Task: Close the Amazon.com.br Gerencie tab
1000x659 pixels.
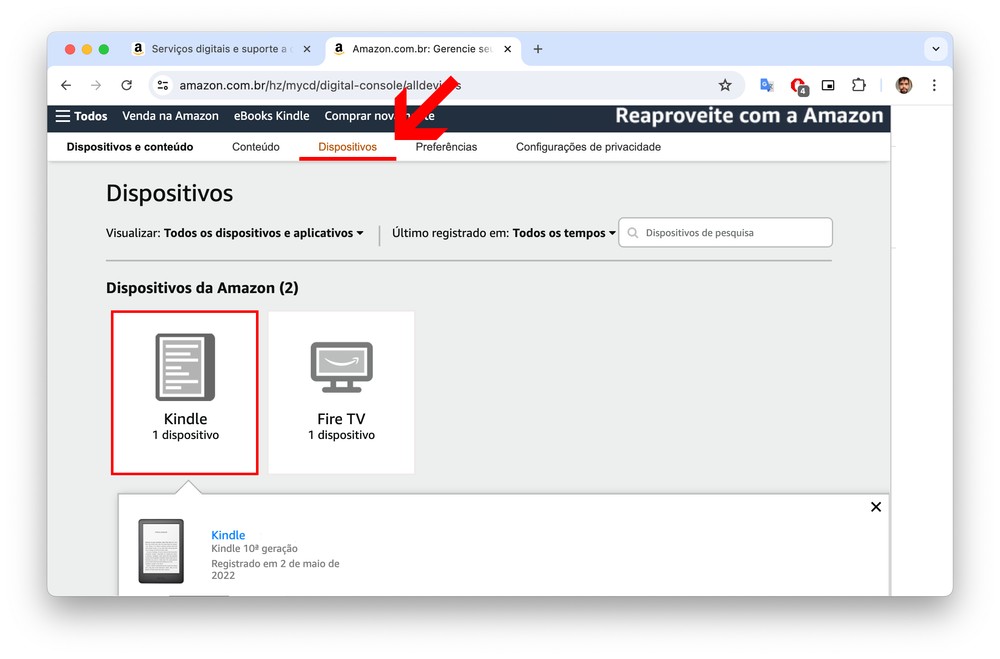Action: pyautogui.click(x=508, y=49)
